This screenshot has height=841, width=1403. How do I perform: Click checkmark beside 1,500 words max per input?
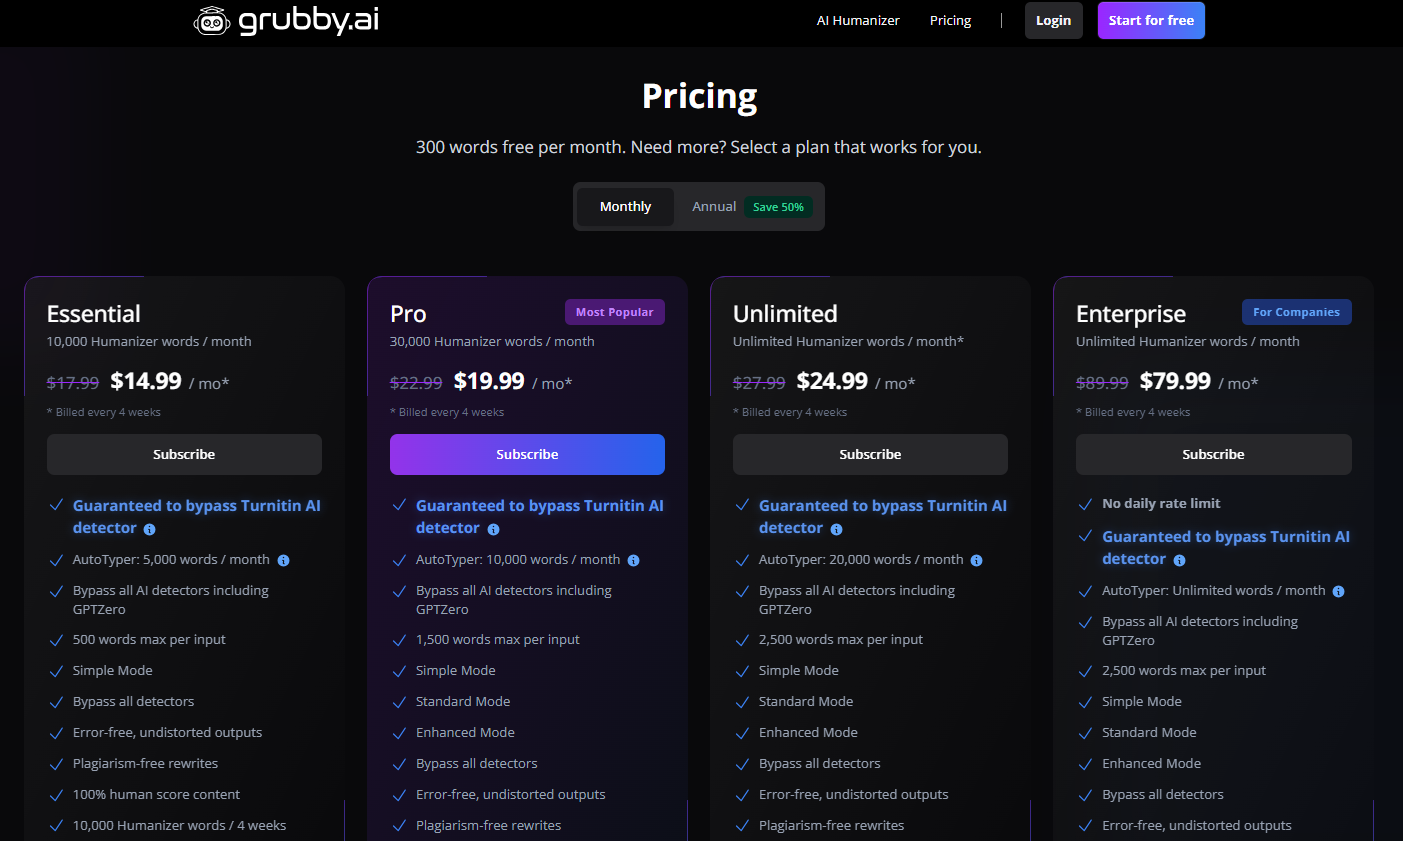tap(399, 640)
